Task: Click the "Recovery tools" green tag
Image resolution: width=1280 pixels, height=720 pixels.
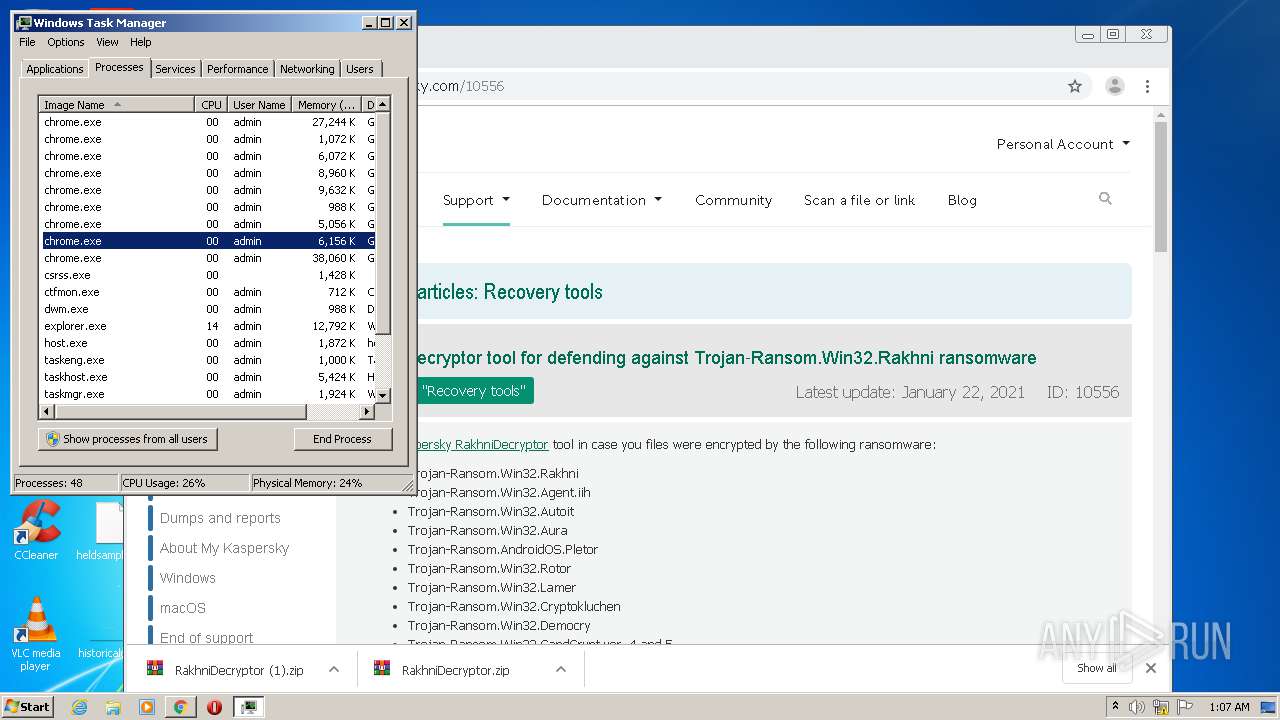Action: pyautogui.click(x=474, y=391)
